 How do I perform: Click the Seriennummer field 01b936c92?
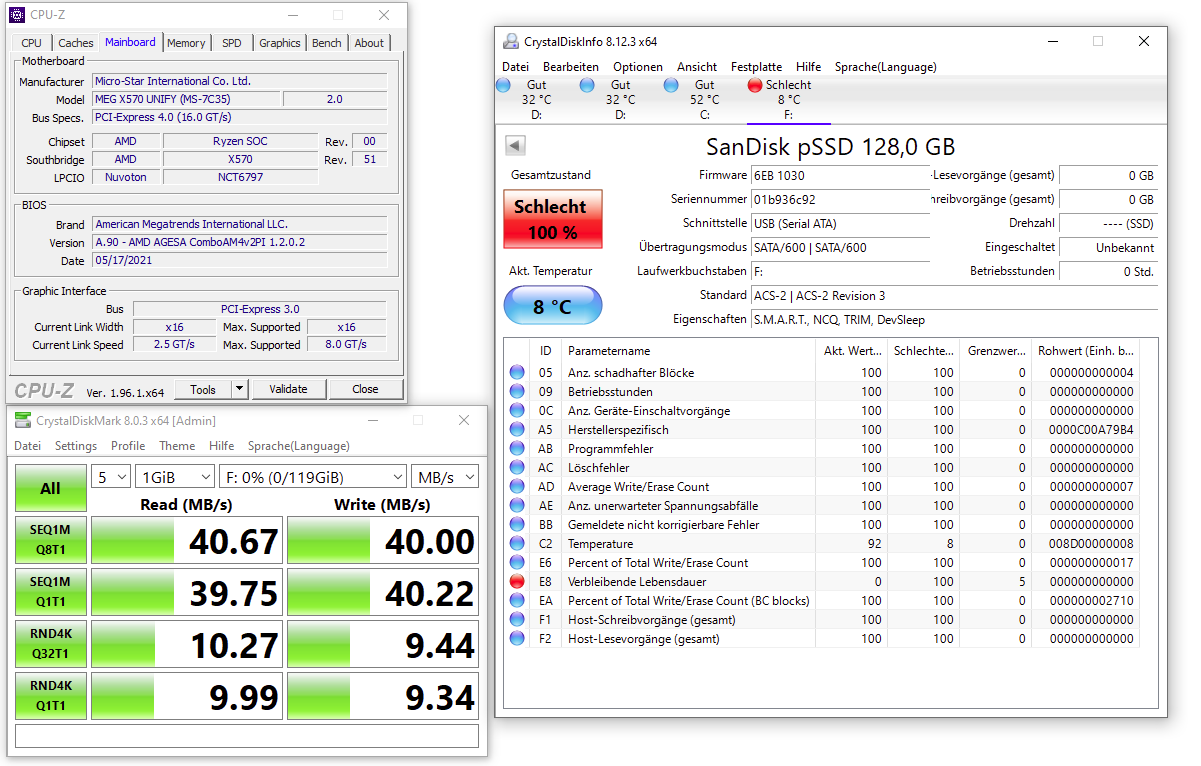[839, 199]
